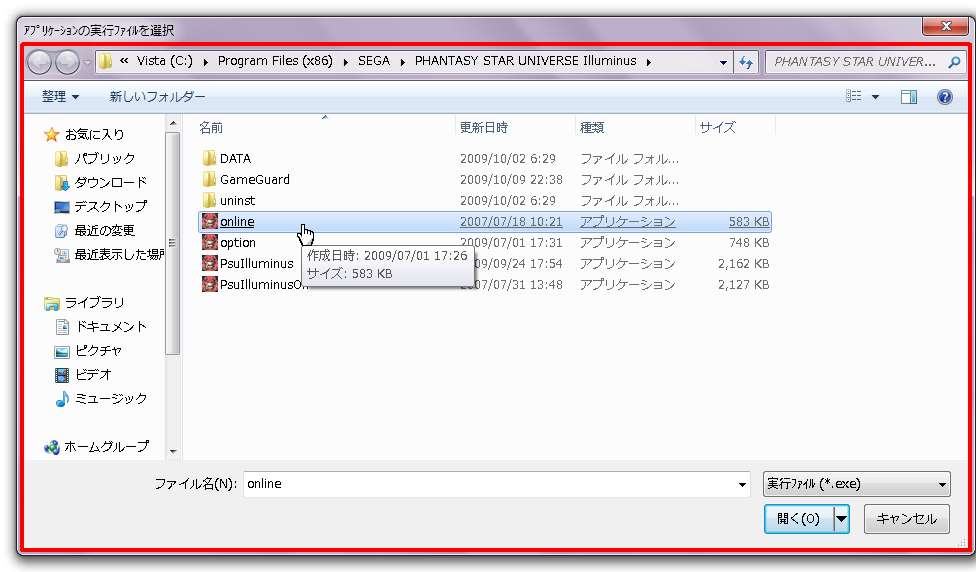Open デスクトップ in sidebar

coord(111,206)
